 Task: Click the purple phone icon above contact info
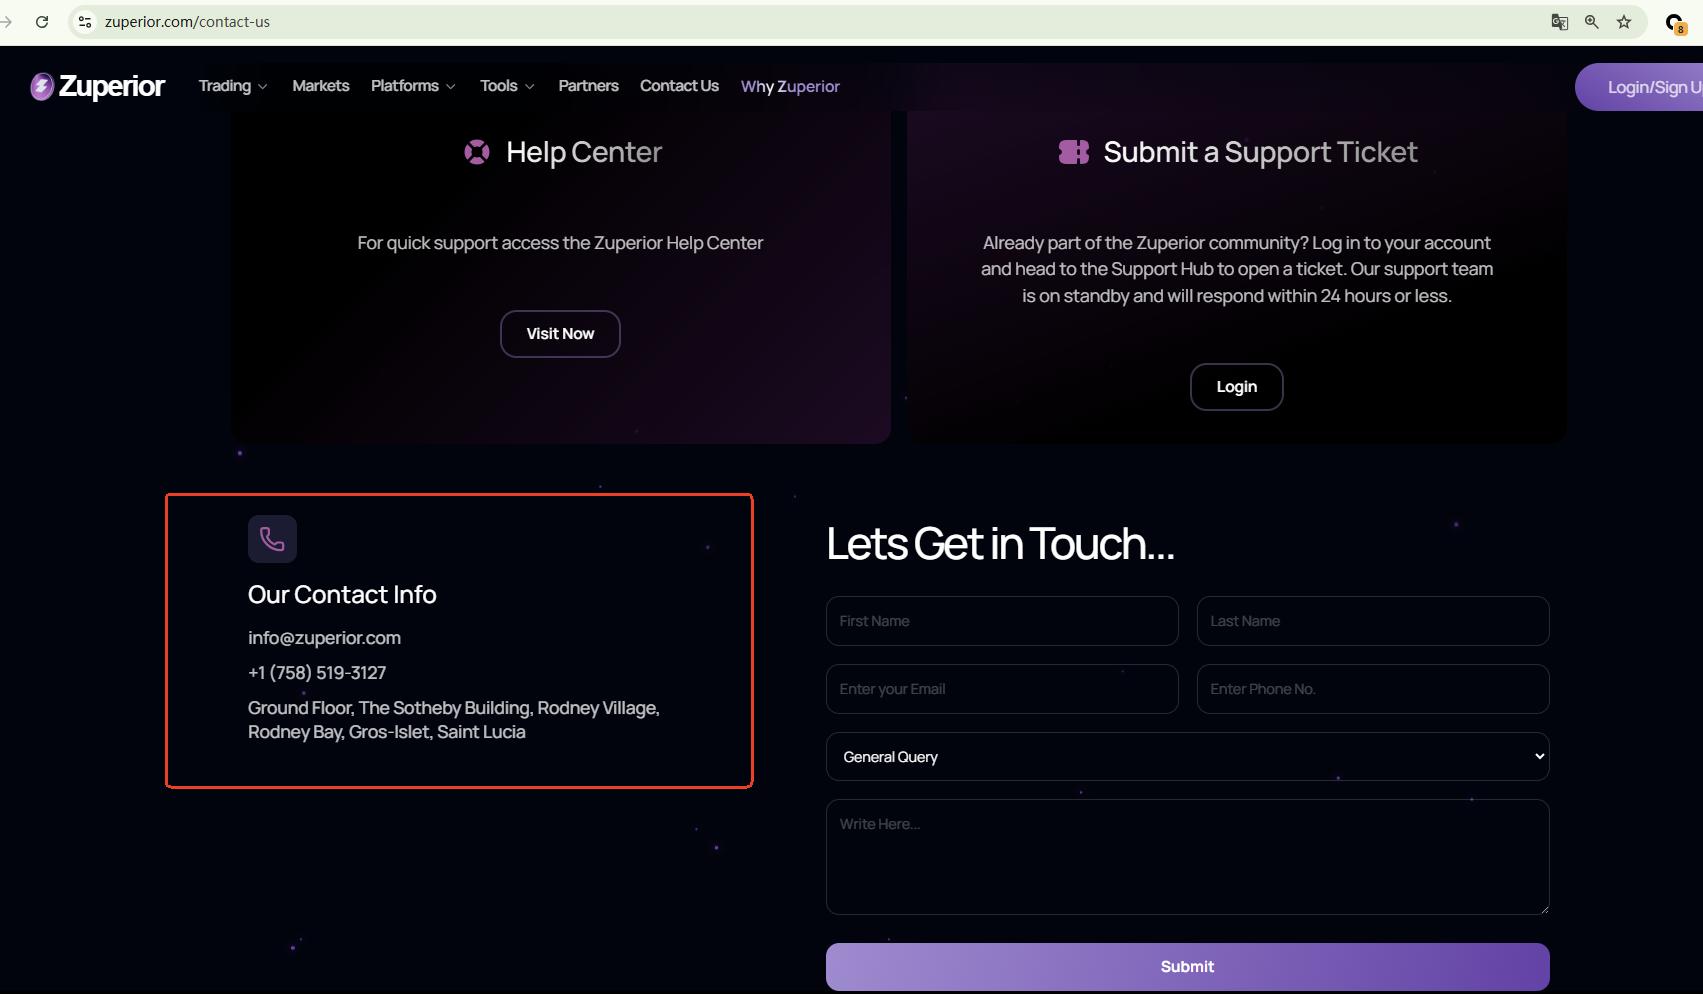pos(272,539)
